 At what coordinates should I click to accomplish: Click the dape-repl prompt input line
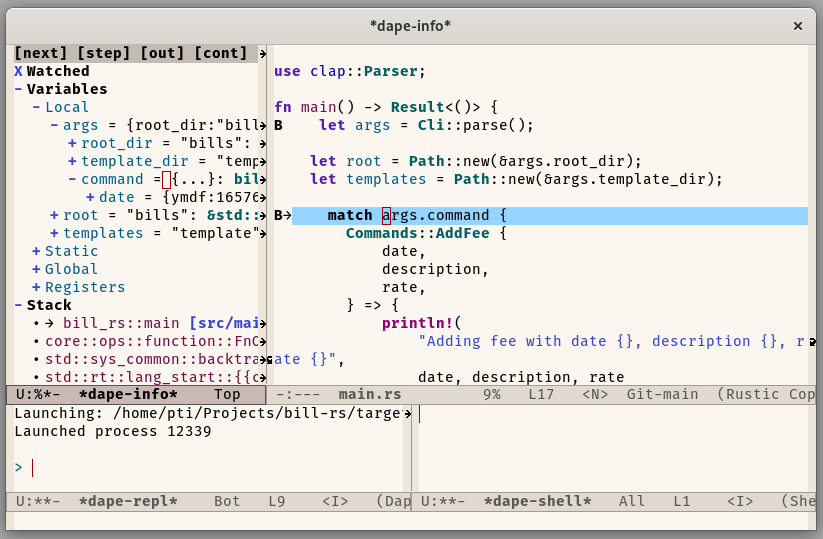(x=209, y=467)
